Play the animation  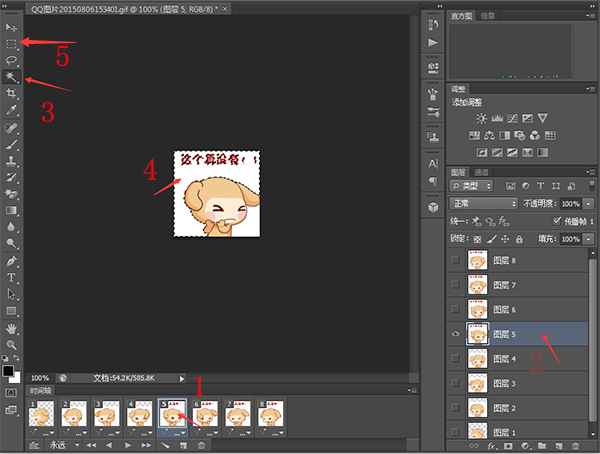coord(127,445)
